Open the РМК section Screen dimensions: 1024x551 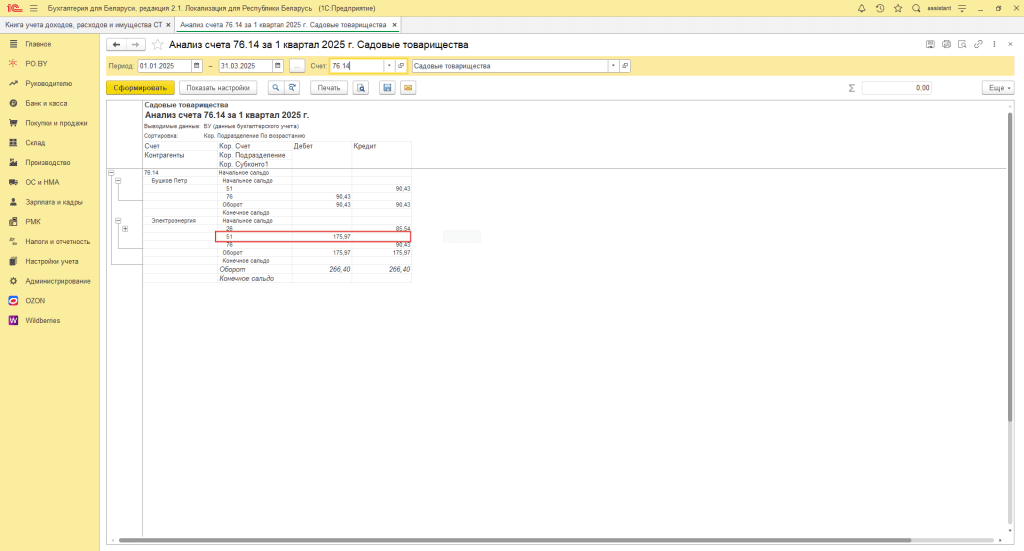(50, 221)
